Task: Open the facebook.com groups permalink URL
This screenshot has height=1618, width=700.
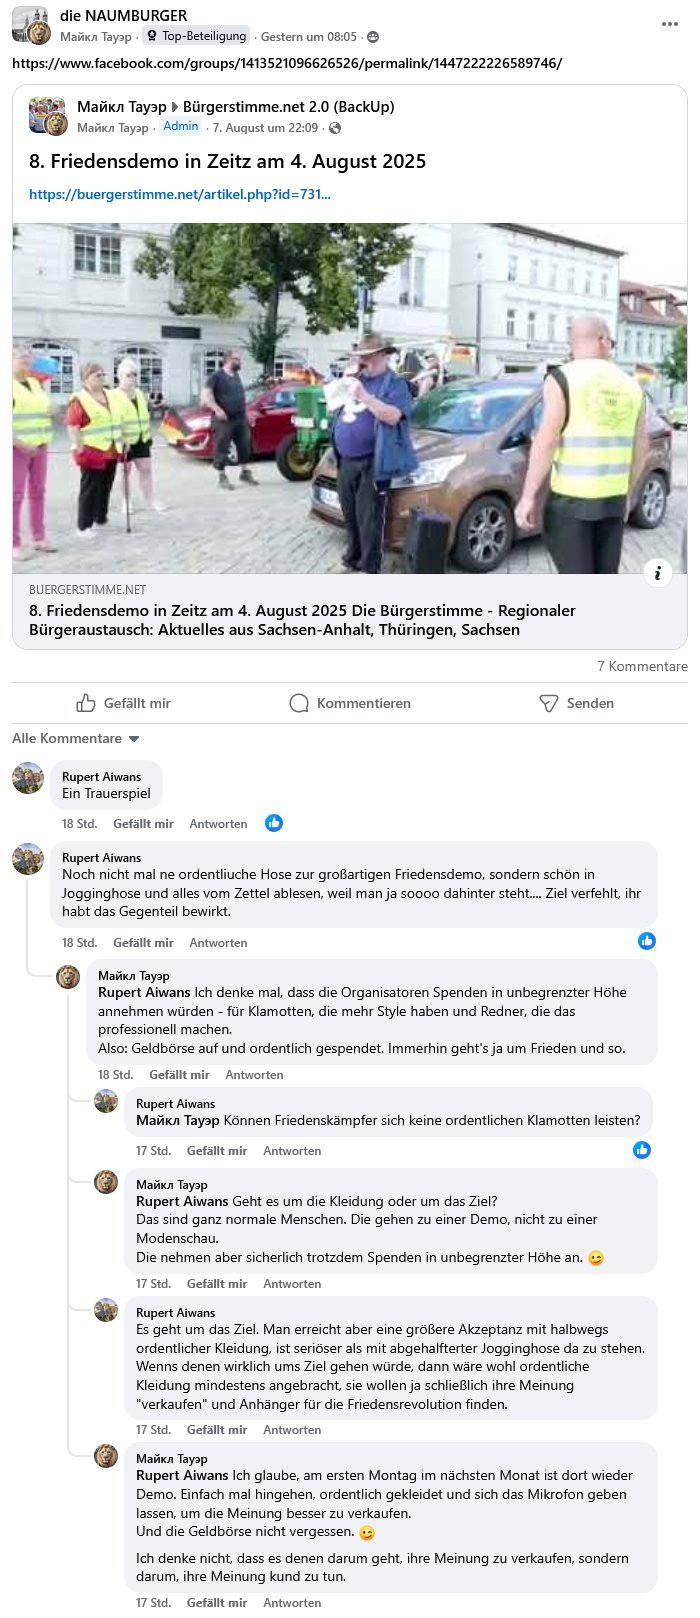Action: point(287,63)
